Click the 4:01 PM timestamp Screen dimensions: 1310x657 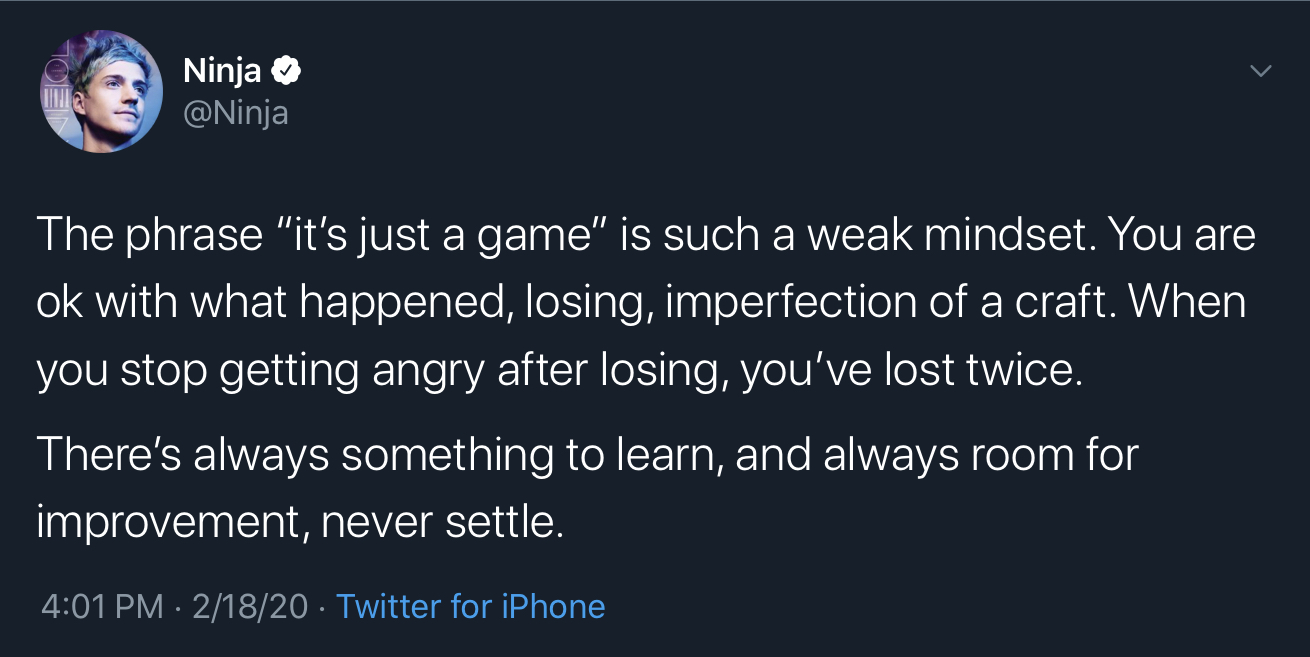(102, 606)
